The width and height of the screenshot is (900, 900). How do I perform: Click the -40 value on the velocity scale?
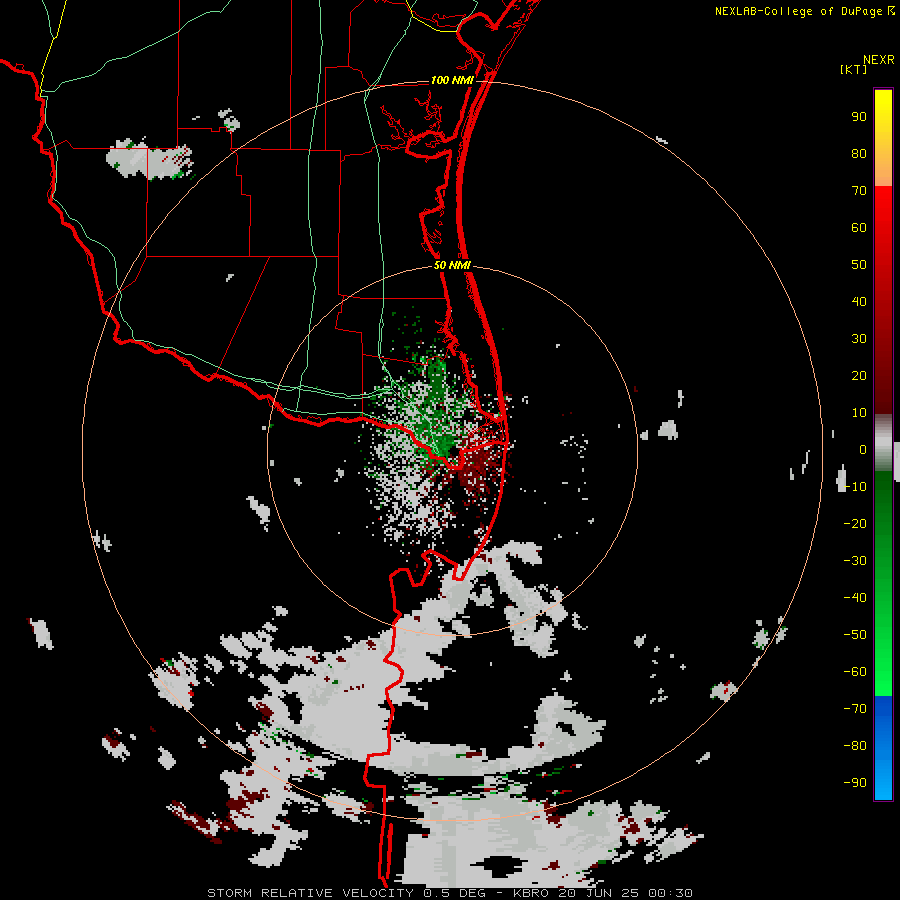pyautogui.click(x=855, y=598)
